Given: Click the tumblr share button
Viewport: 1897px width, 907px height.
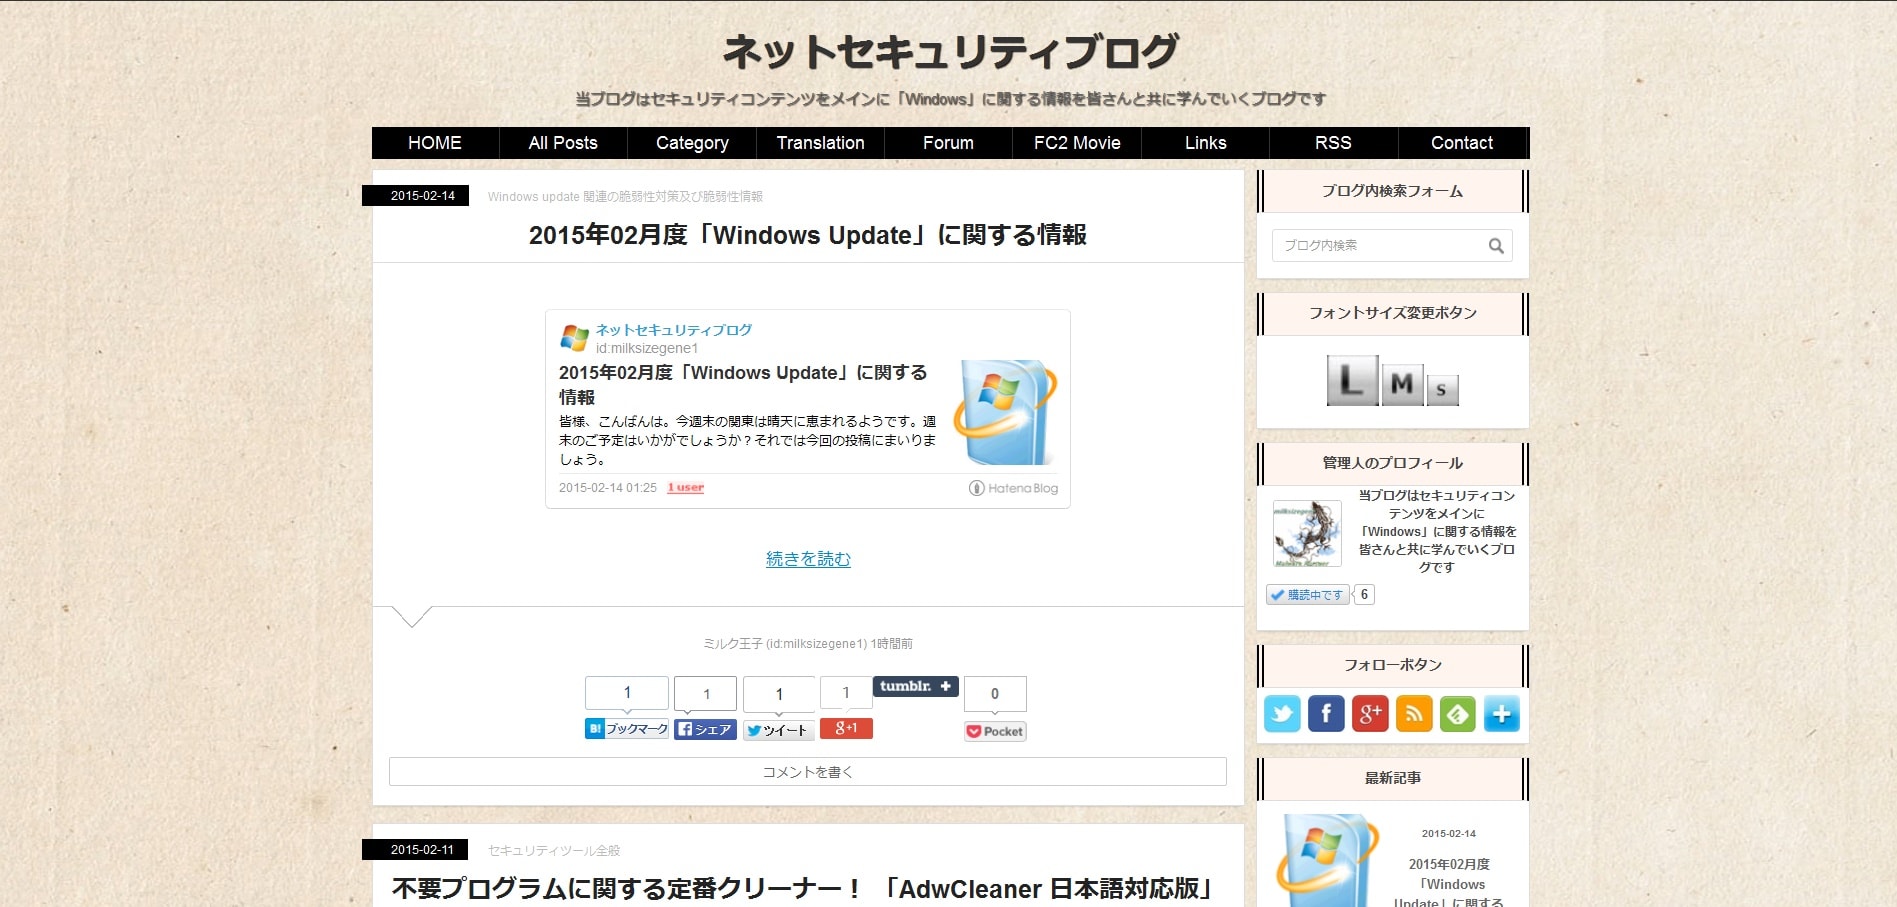Looking at the screenshot, I should [916, 686].
